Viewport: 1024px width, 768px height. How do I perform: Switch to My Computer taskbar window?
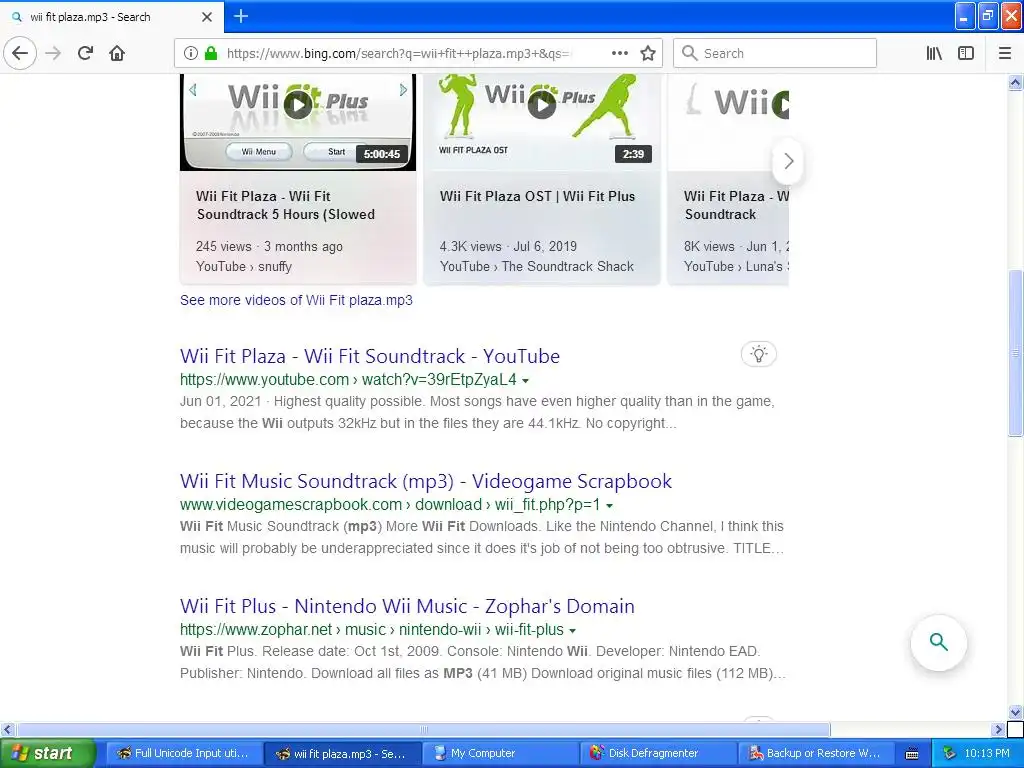[x=499, y=753]
